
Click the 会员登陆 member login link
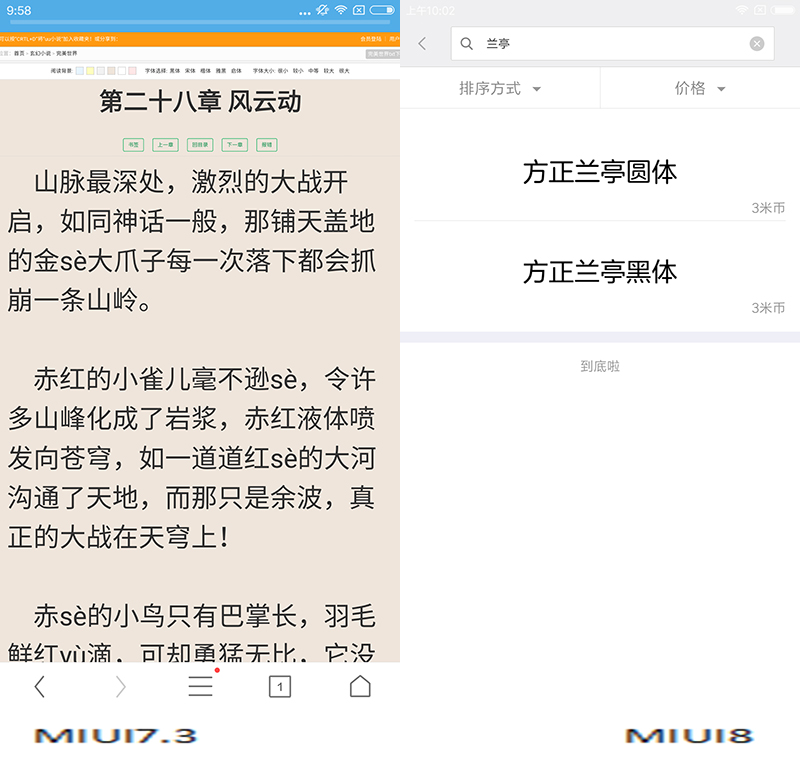click(371, 39)
